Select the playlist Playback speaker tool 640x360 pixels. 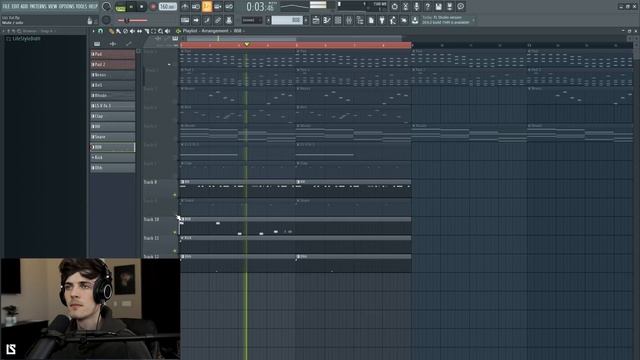coord(167,31)
